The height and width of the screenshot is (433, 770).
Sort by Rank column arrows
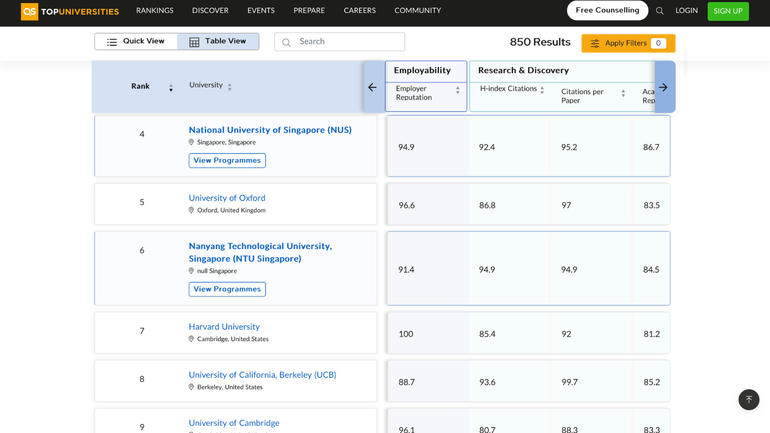pyautogui.click(x=171, y=88)
